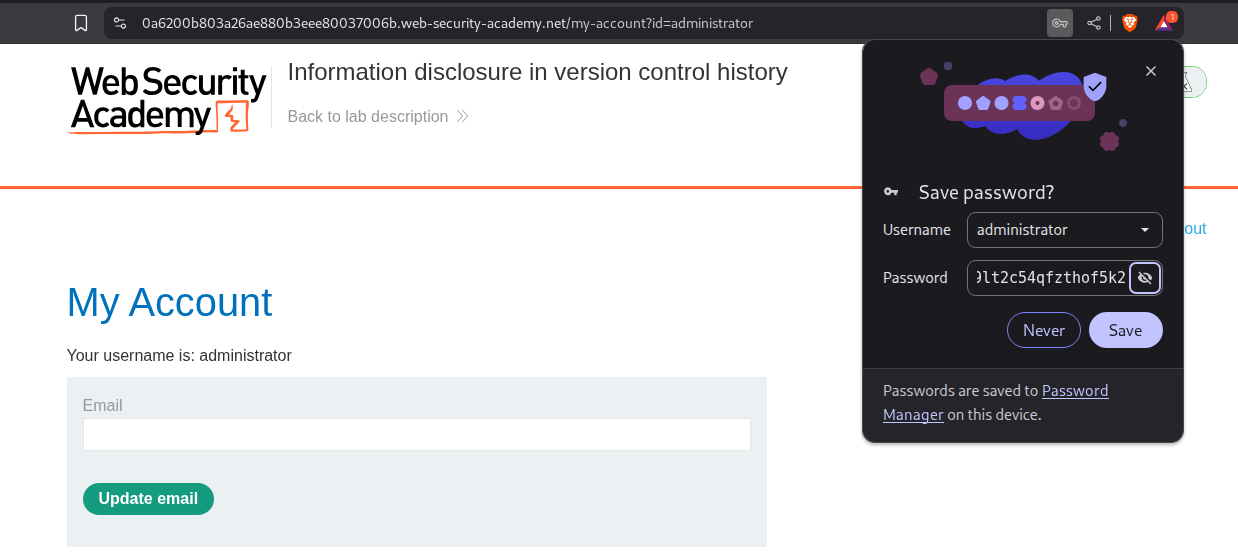Click the bookmark icon left of address bar
1238x556 pixels.
point(81,23)
